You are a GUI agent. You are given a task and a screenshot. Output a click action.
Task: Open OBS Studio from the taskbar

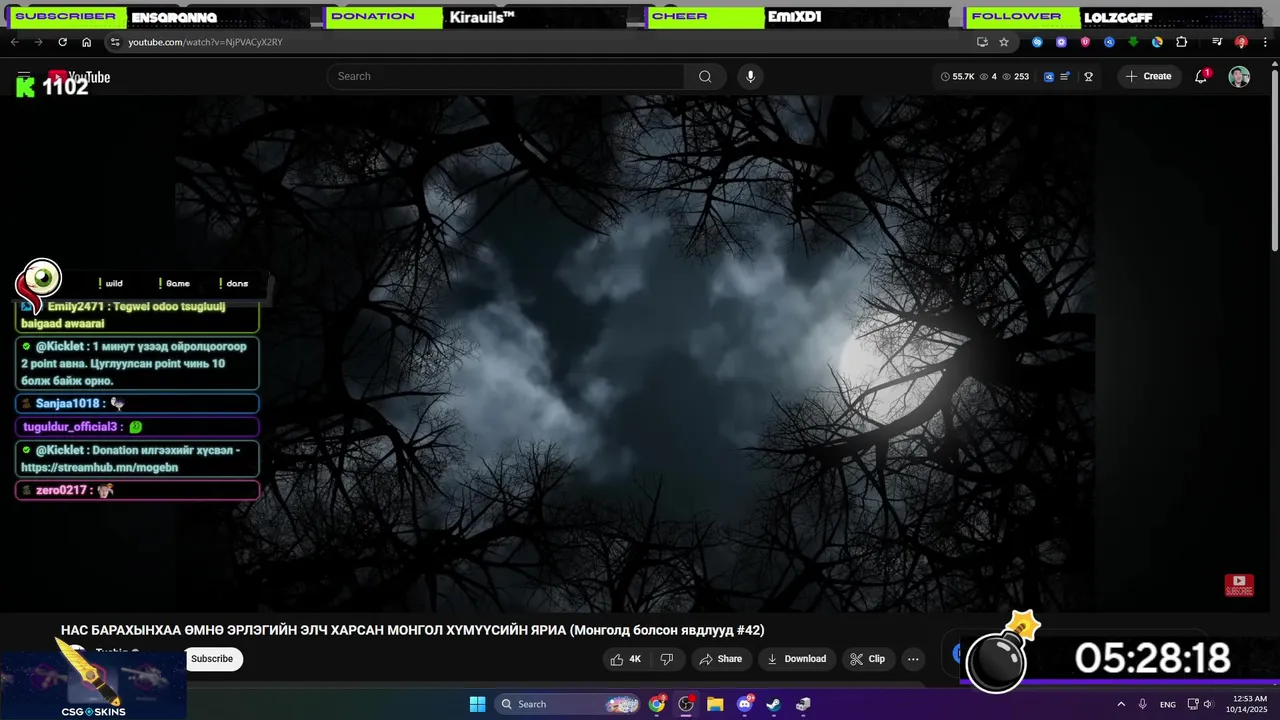tap(686, 704)
